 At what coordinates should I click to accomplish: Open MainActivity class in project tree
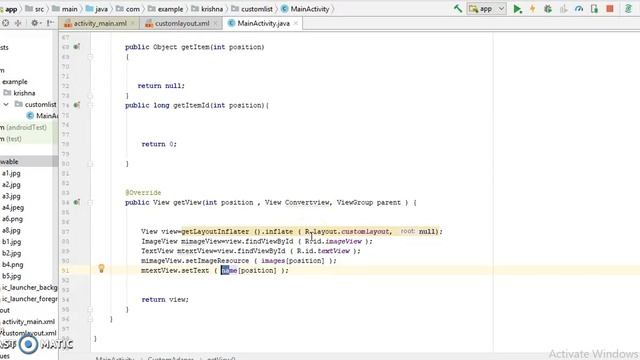pyautogui.click(x=42, y=116)
